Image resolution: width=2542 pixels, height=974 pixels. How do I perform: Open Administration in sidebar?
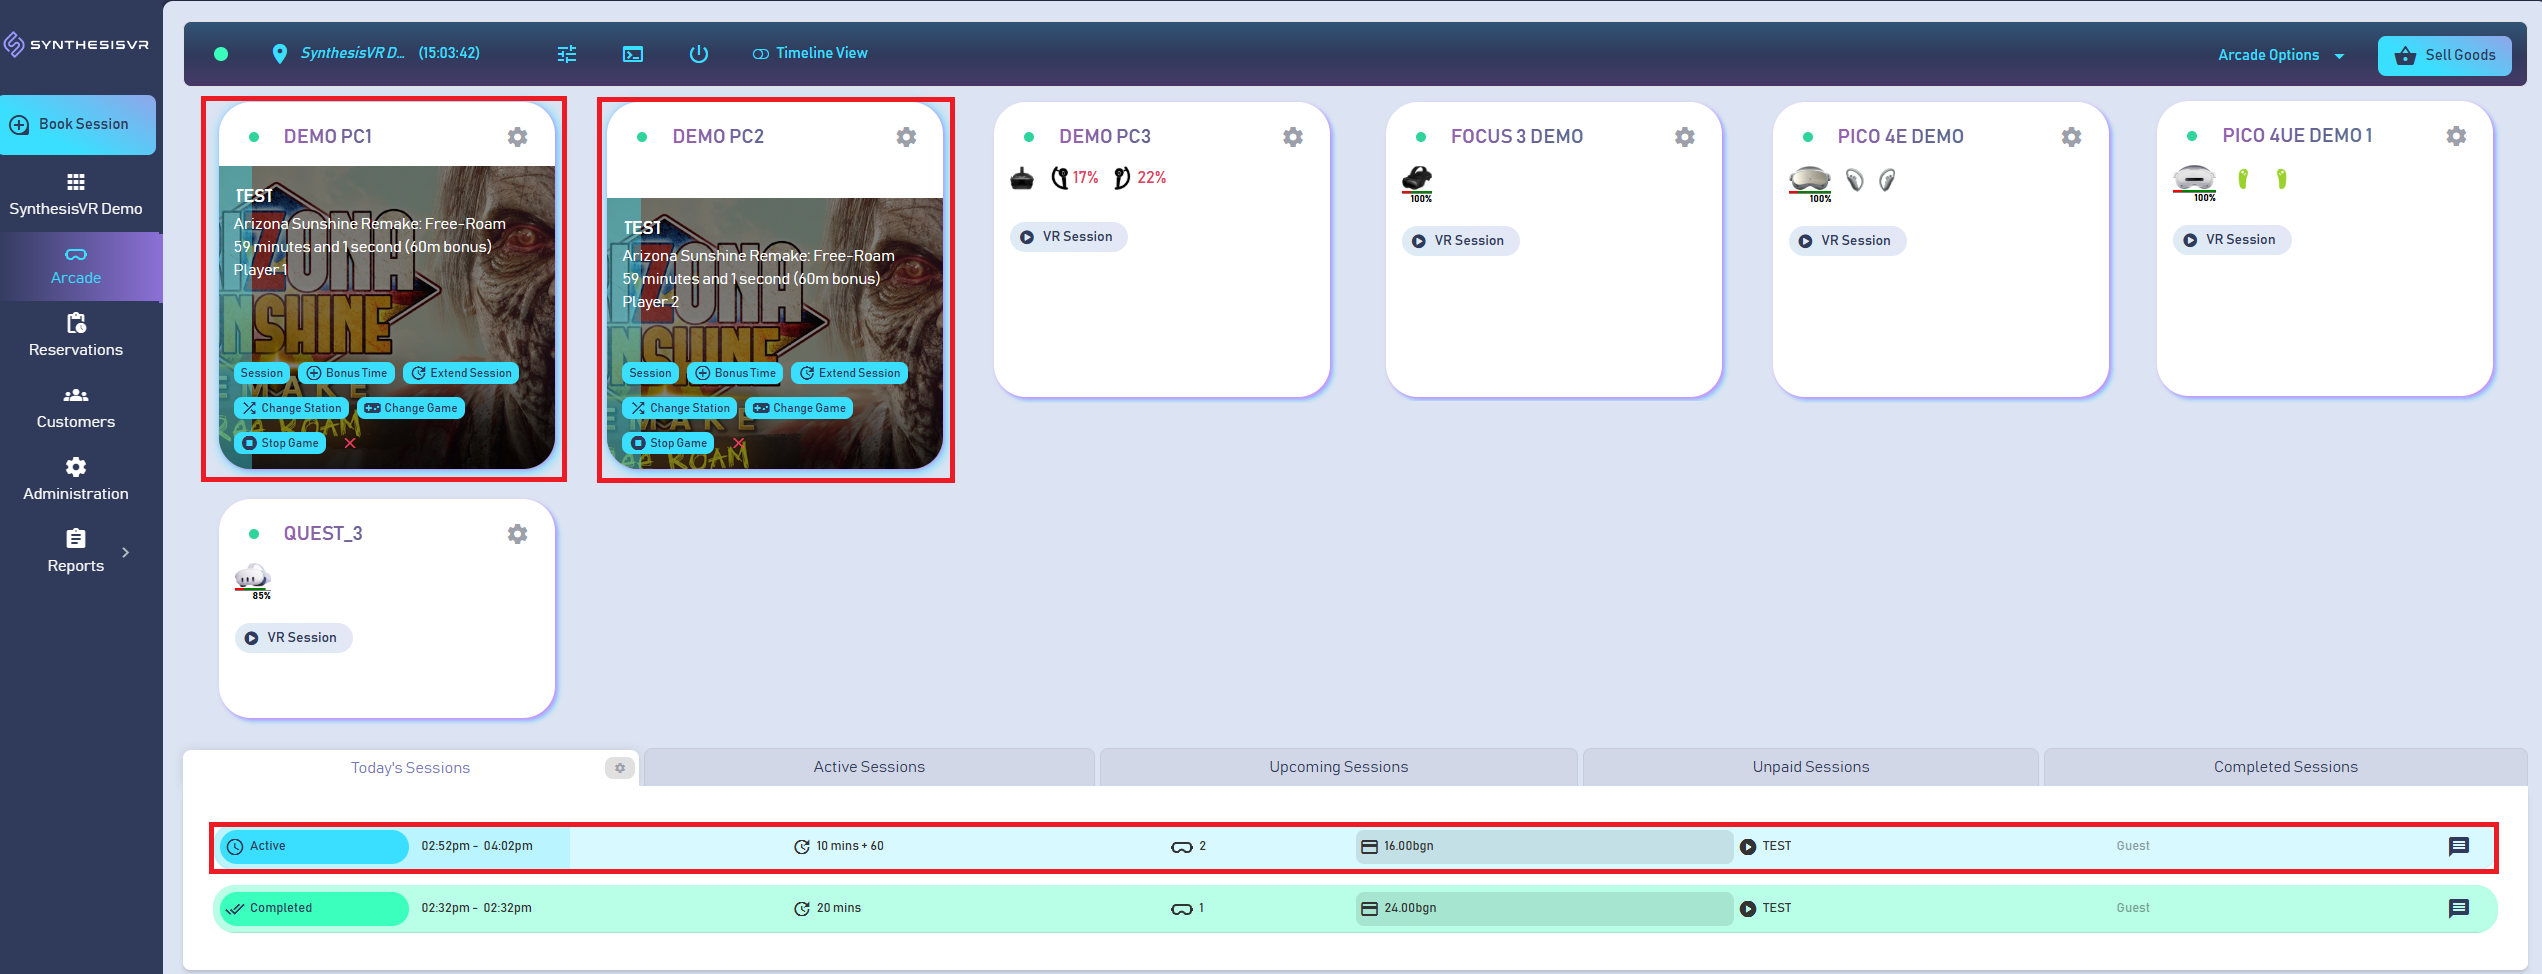[x=76, y=480]
